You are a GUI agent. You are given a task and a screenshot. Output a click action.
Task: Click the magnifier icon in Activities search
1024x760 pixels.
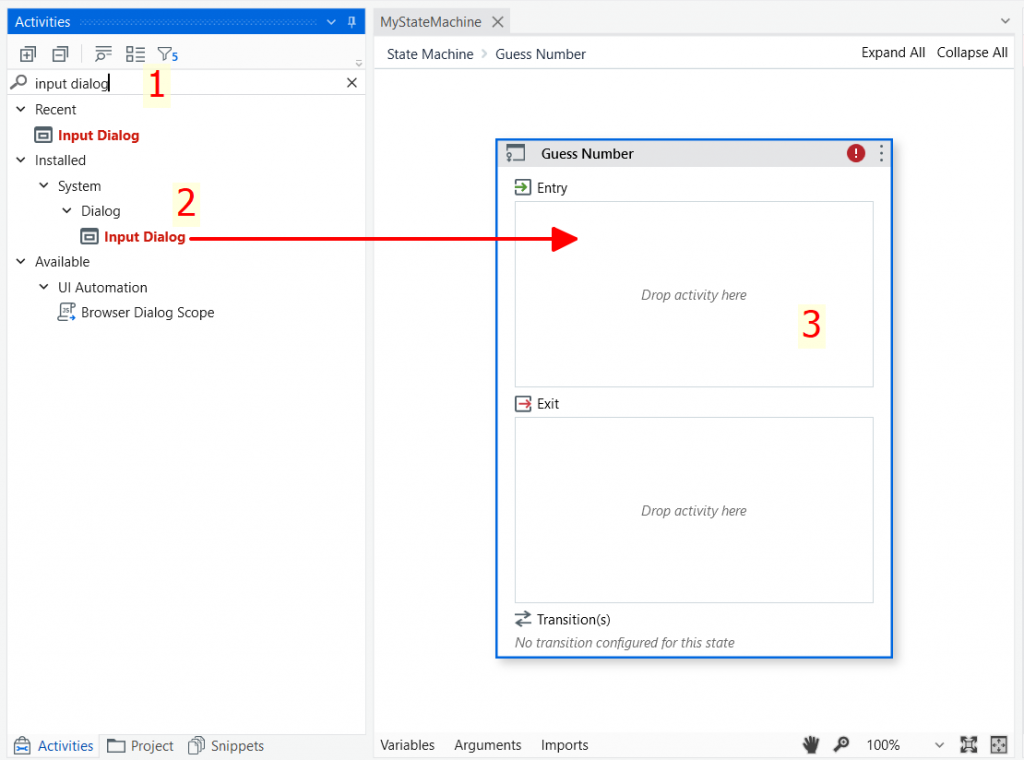point(19,83)
